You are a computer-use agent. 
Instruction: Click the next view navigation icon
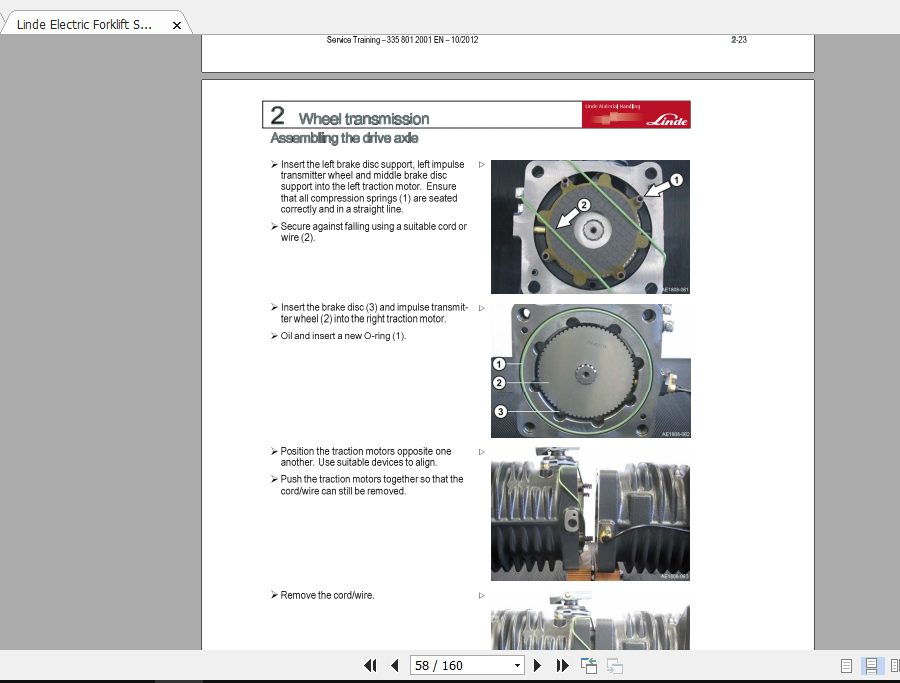point(615,666)
